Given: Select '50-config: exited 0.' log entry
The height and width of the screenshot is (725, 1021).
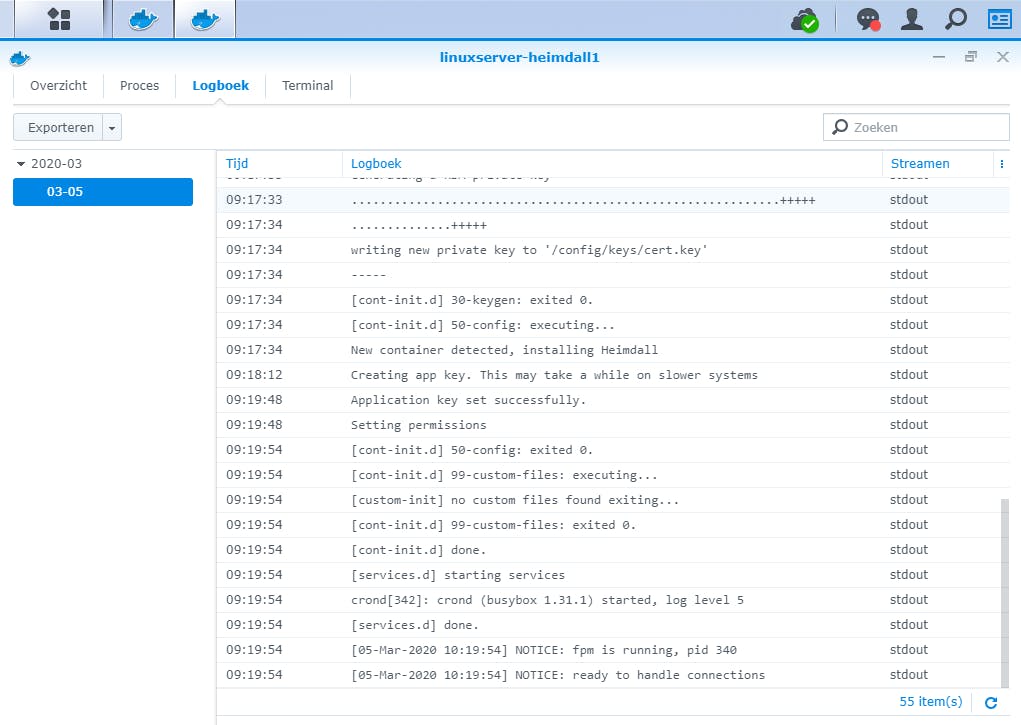Looking at the screenshot, I should point(613,450).
